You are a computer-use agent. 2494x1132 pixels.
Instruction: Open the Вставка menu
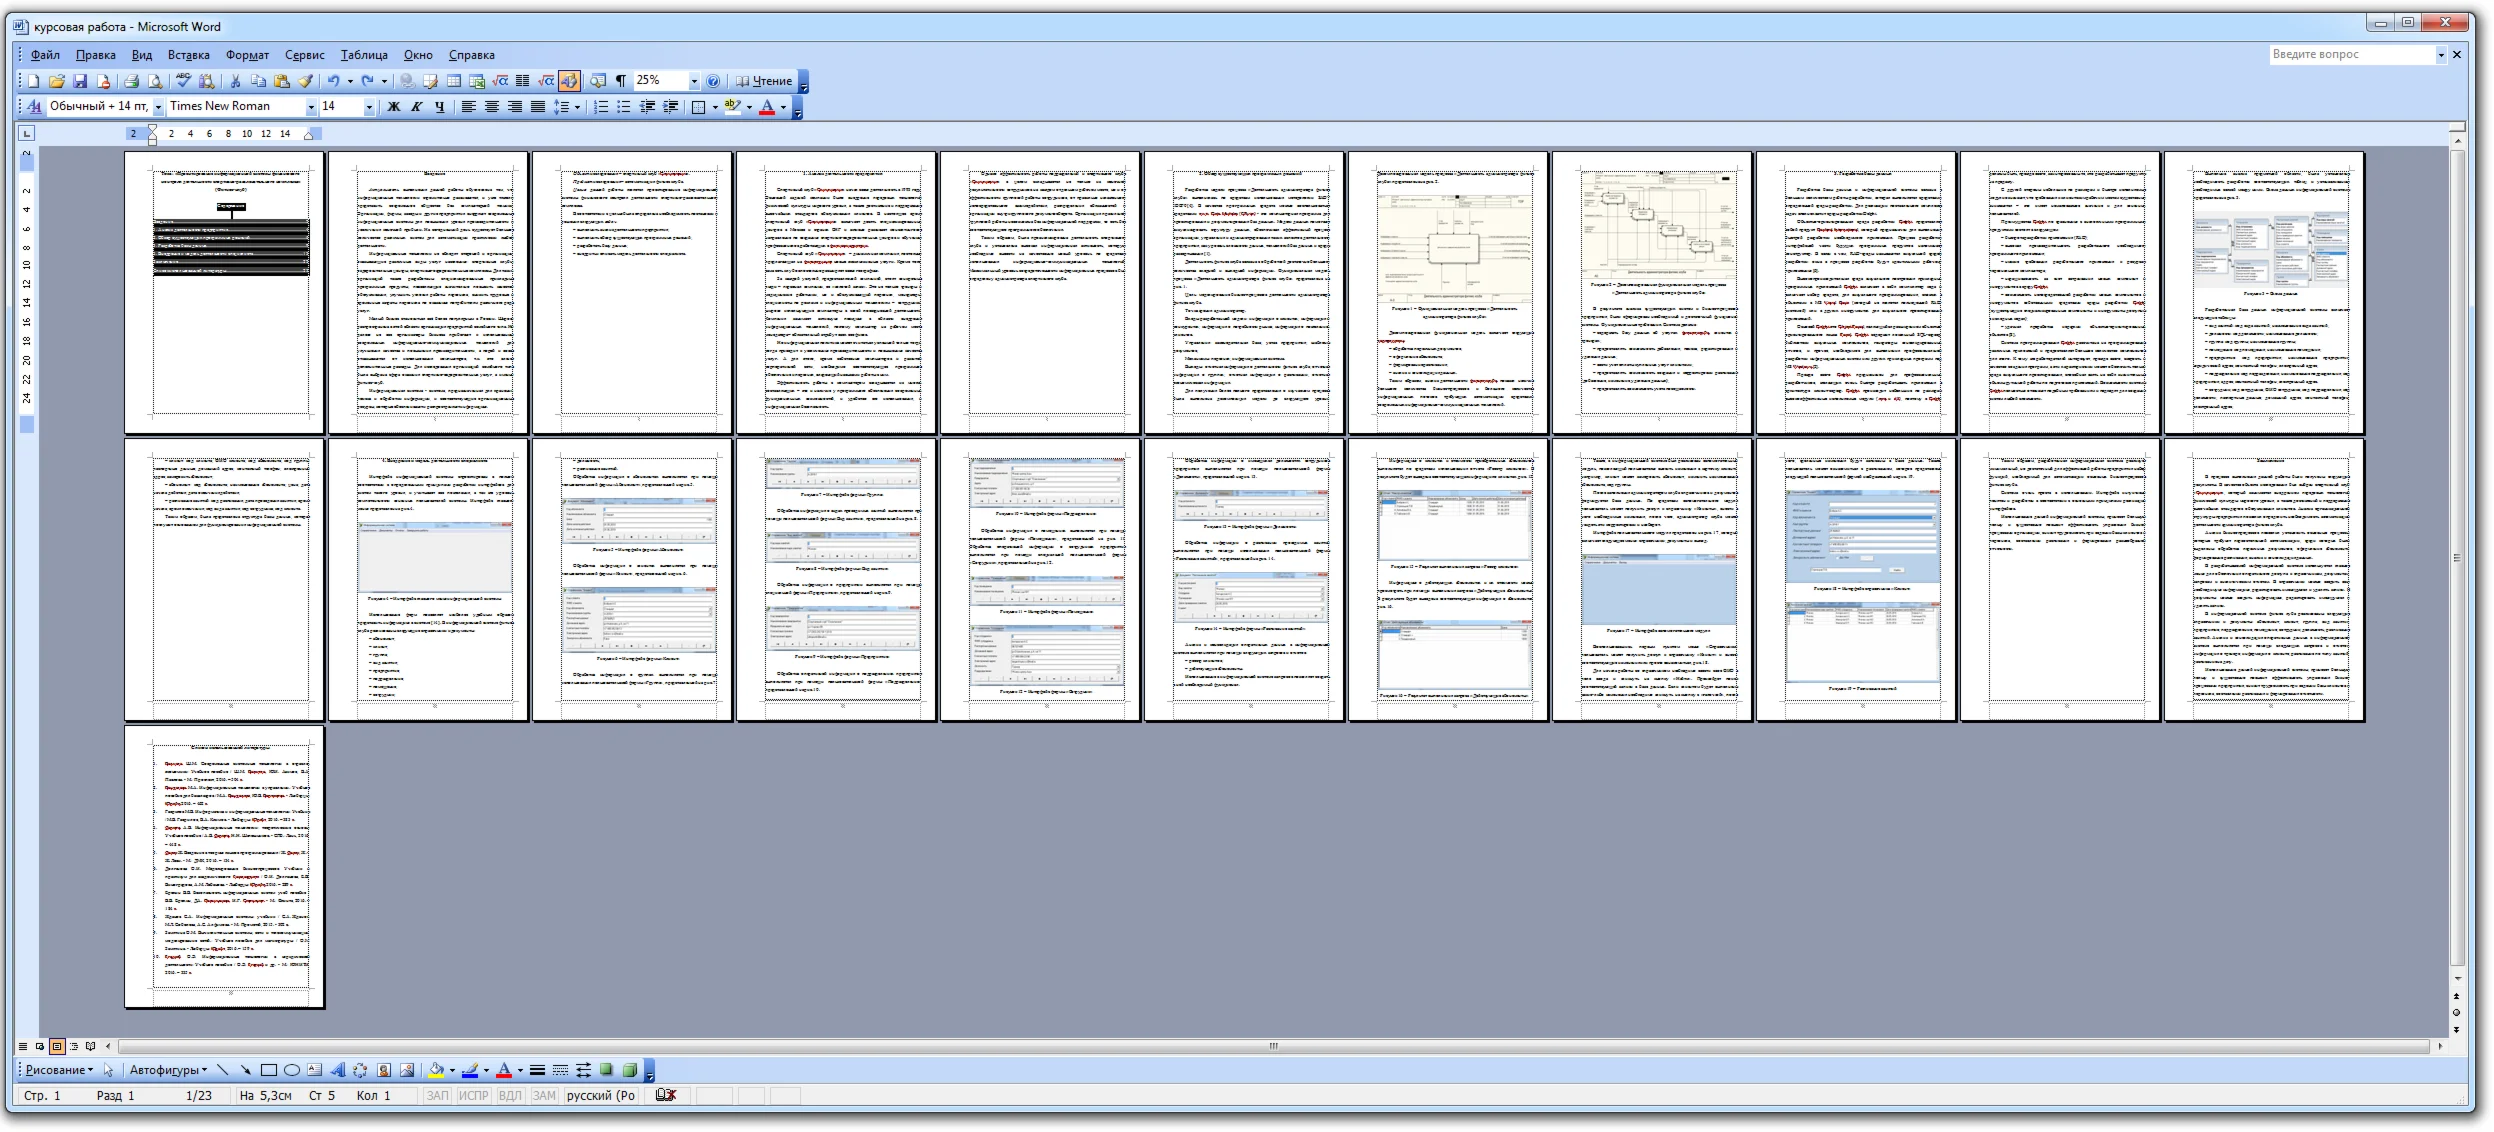(x=188, y=55)
